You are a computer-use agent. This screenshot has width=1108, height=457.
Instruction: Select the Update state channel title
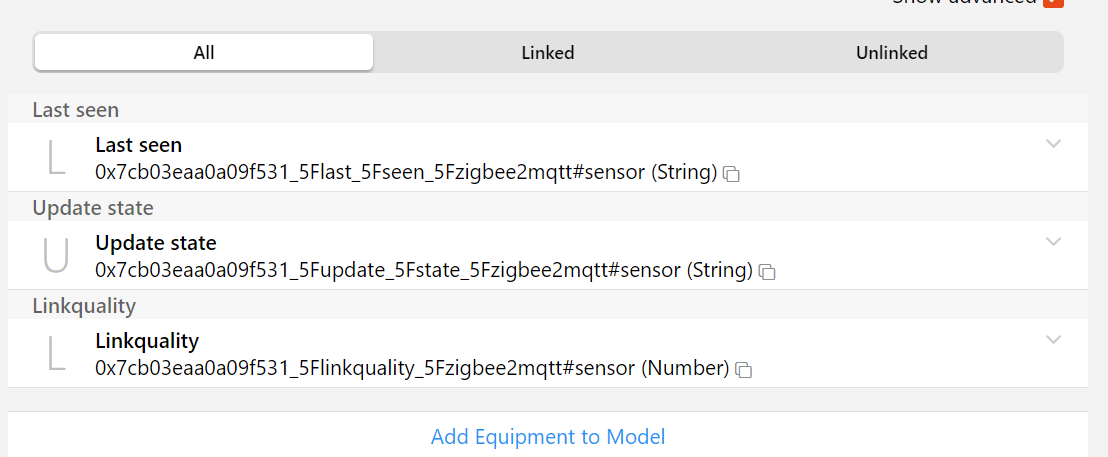point(155,243)
